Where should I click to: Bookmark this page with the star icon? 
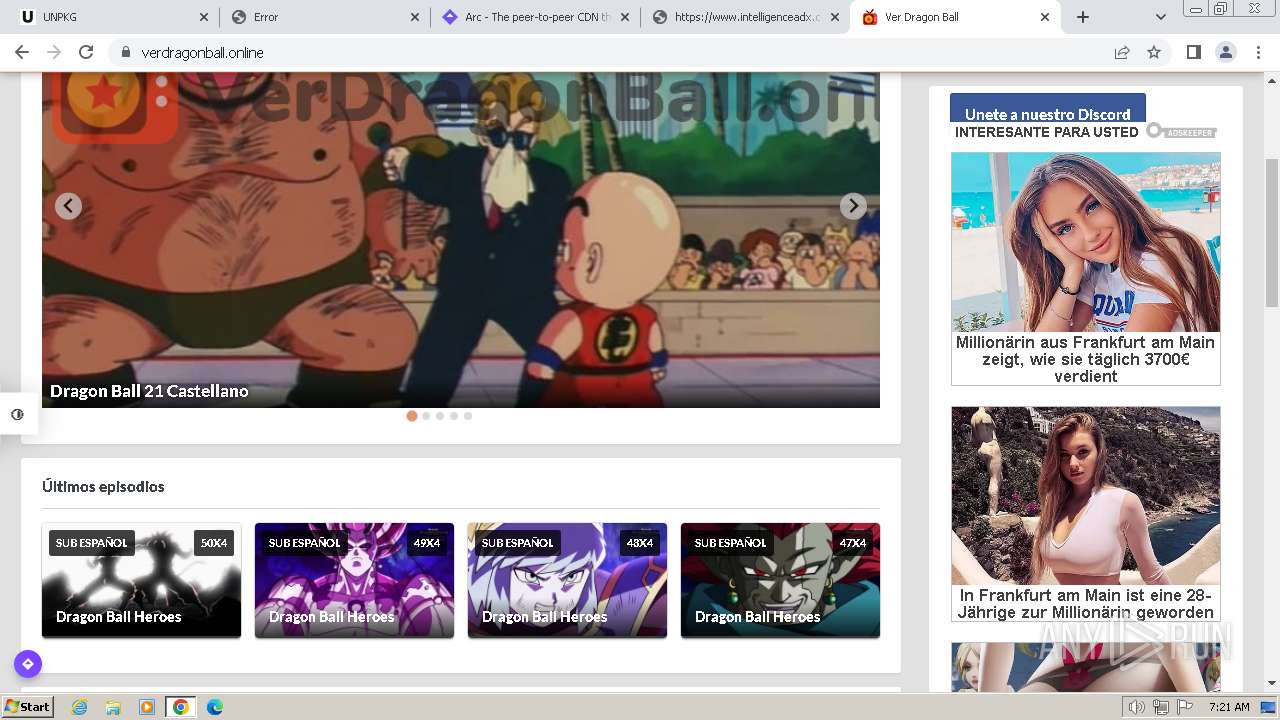1154,52
